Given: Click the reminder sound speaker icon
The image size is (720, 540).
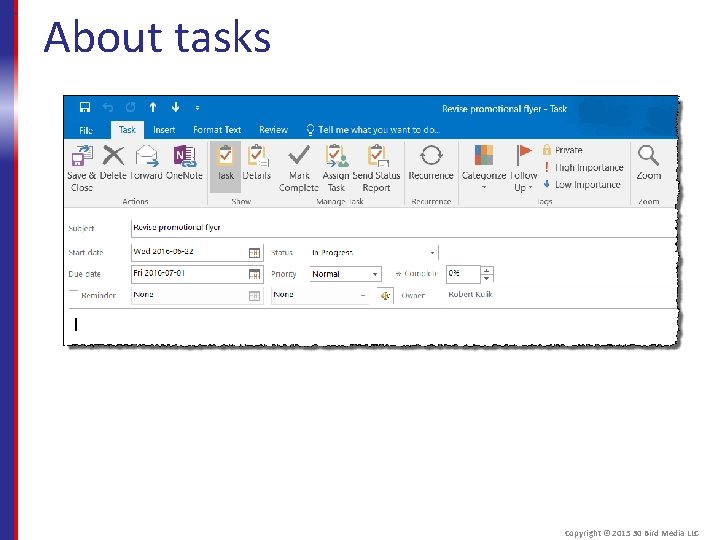Looking at the screenshot, I should [x=385, y=296].
